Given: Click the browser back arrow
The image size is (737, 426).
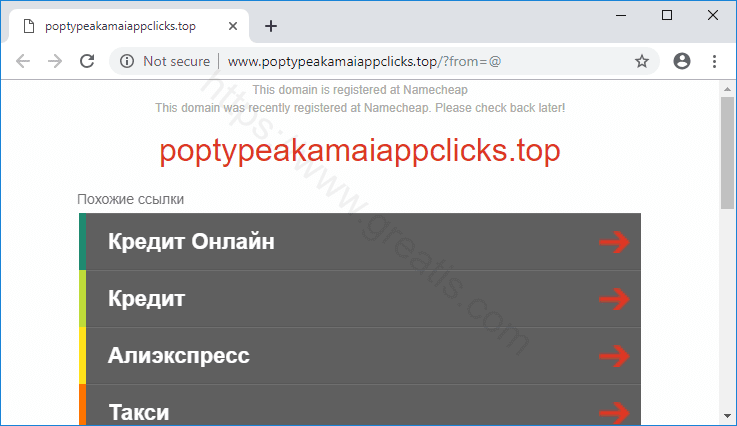Looking at the screenshot, I should (23, 61).
